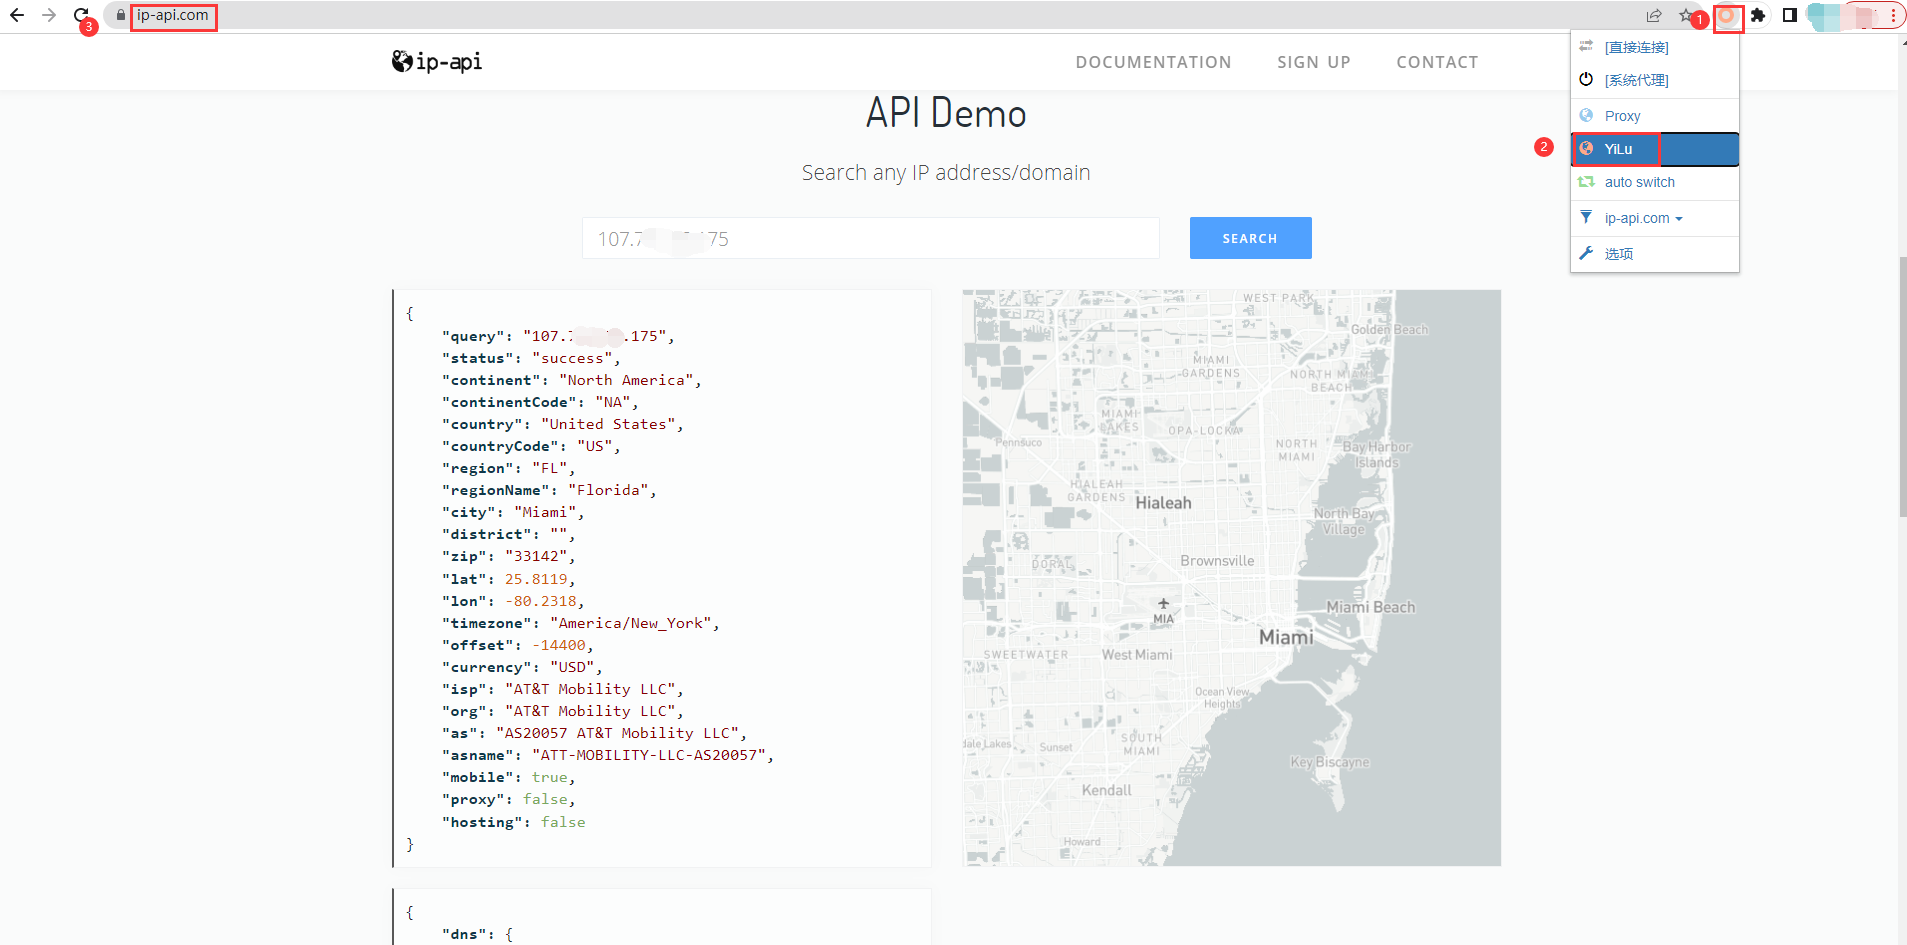Click the proxy value false
1907x945 pixels.
click(x=545, y=799)
